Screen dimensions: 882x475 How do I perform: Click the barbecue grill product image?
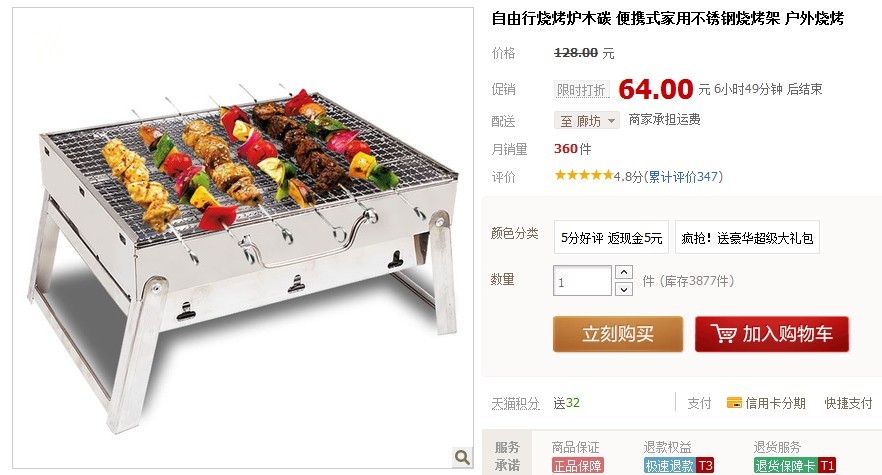243,238
